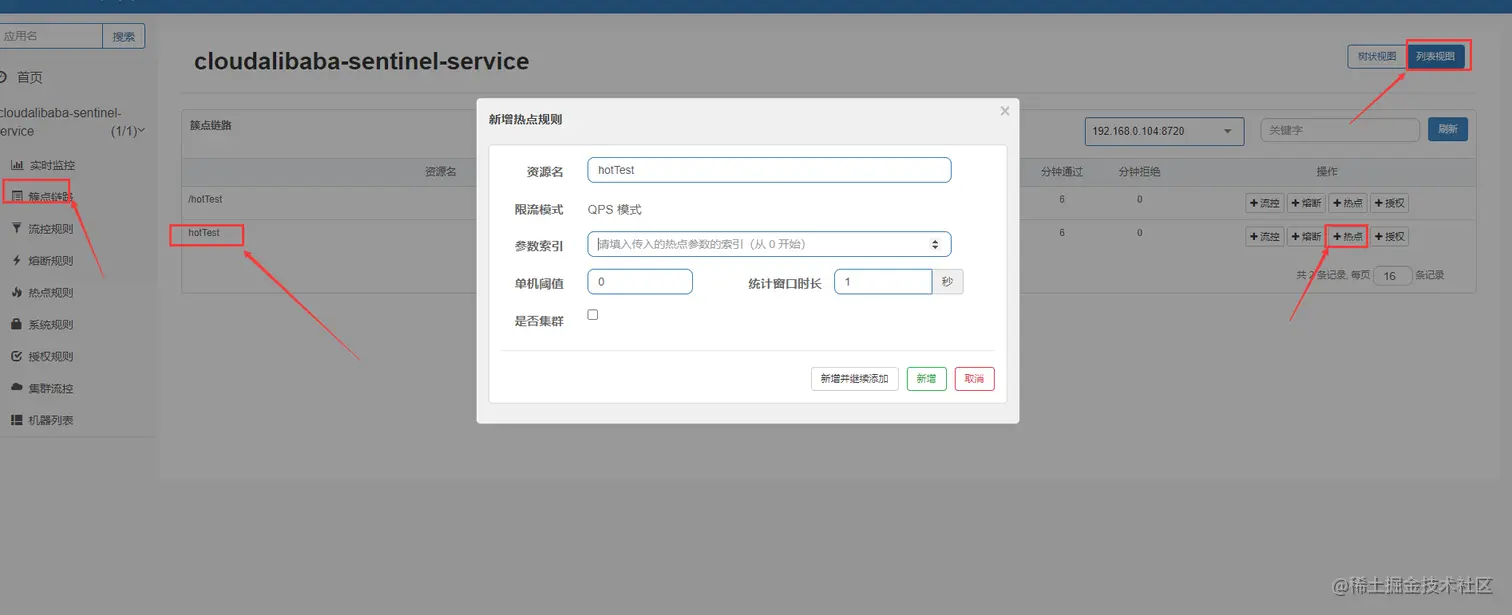Image resolution: width=1512 pixels, height=615 pixels.
Task: Click +授权 button in /hotTest row
Action: click(1389, 203)
